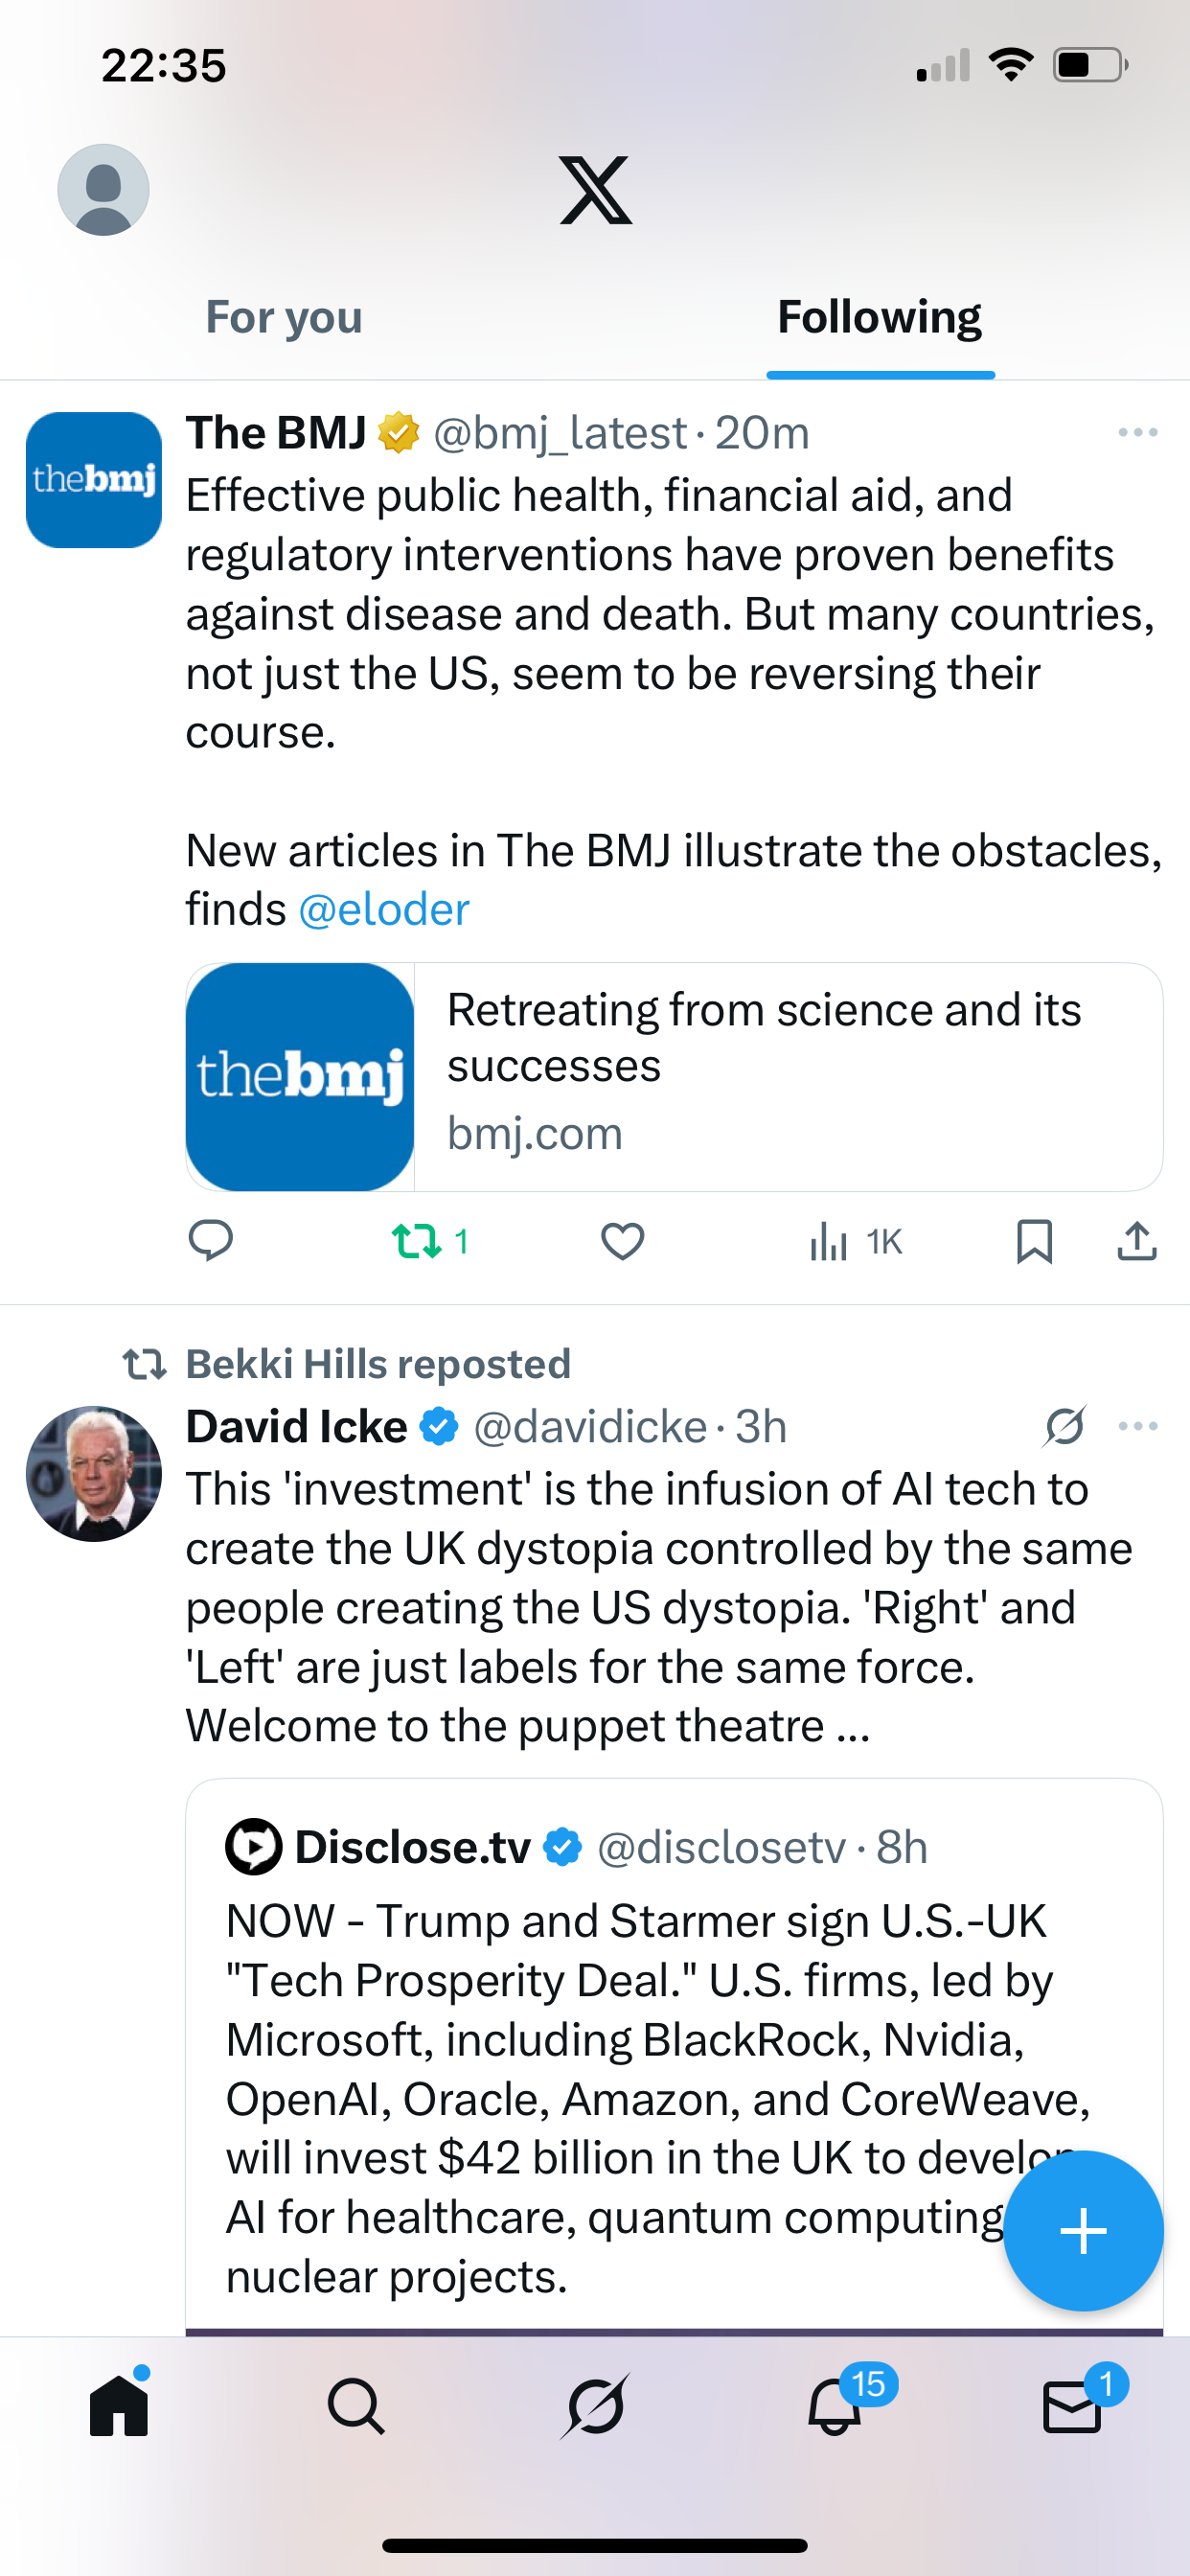Undo the repost on The BMJ post

[417, 1241]
